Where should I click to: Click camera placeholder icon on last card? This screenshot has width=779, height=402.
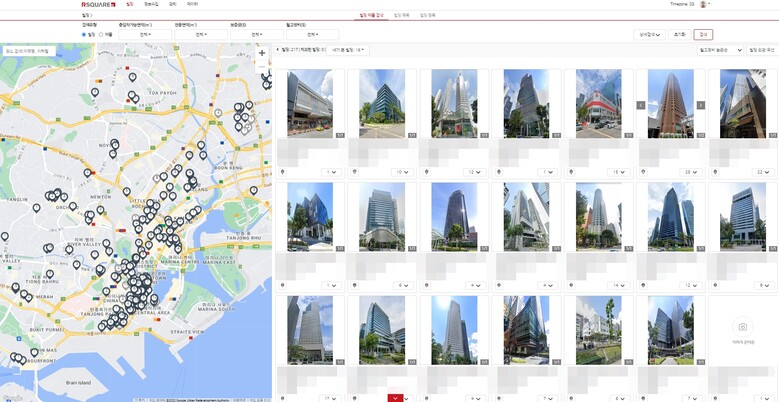pyautogui.click(x=742, y=327)
